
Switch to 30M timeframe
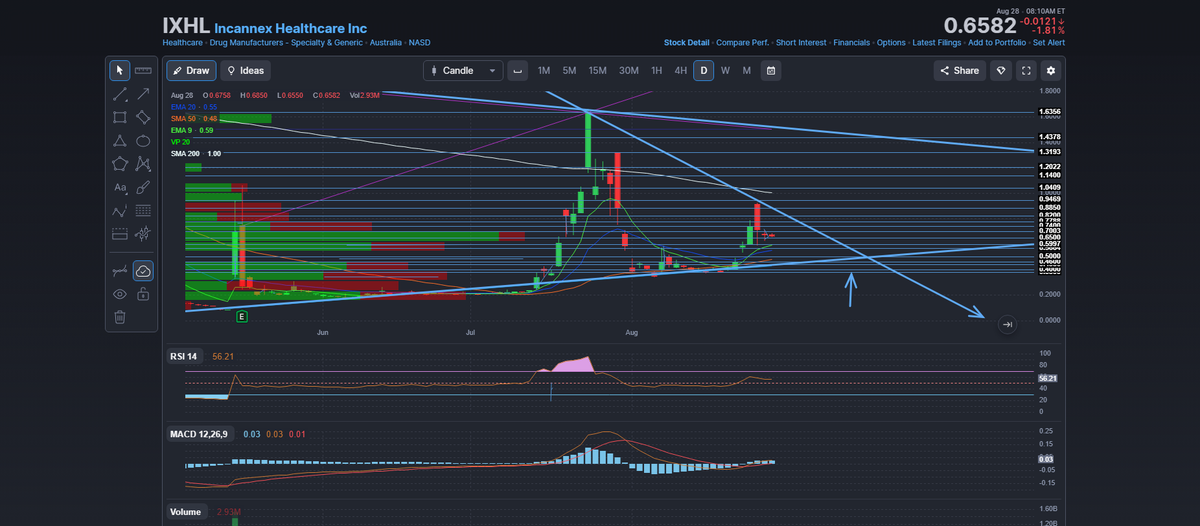click(629, 71)
